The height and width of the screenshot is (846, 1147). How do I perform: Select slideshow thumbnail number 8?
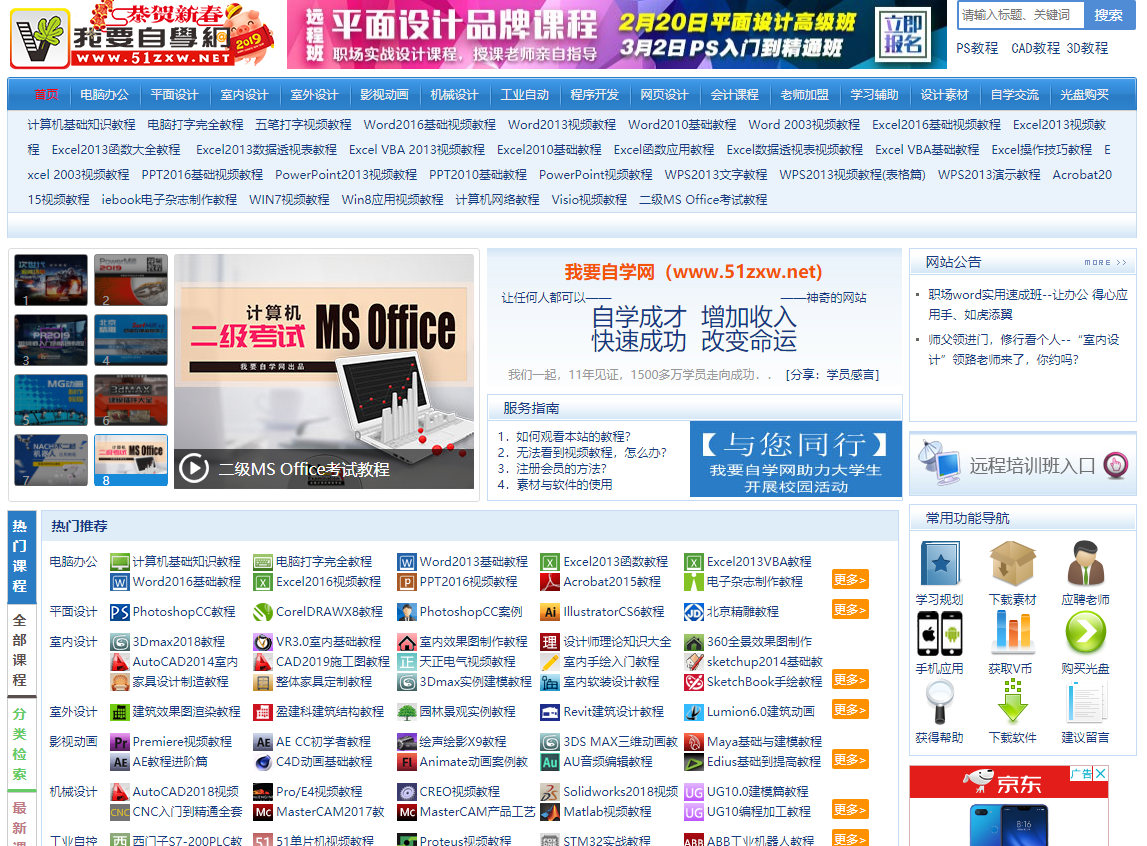pos(131,460)
